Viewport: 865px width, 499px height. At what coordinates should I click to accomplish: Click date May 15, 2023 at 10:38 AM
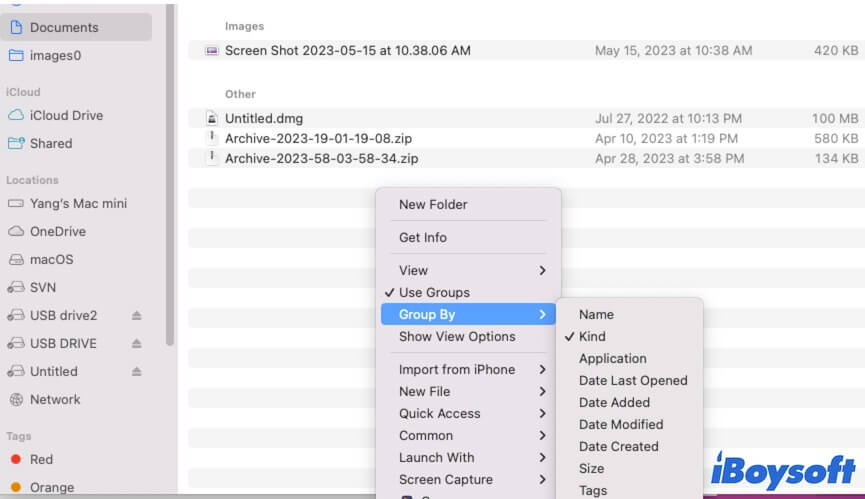[673, 50]
